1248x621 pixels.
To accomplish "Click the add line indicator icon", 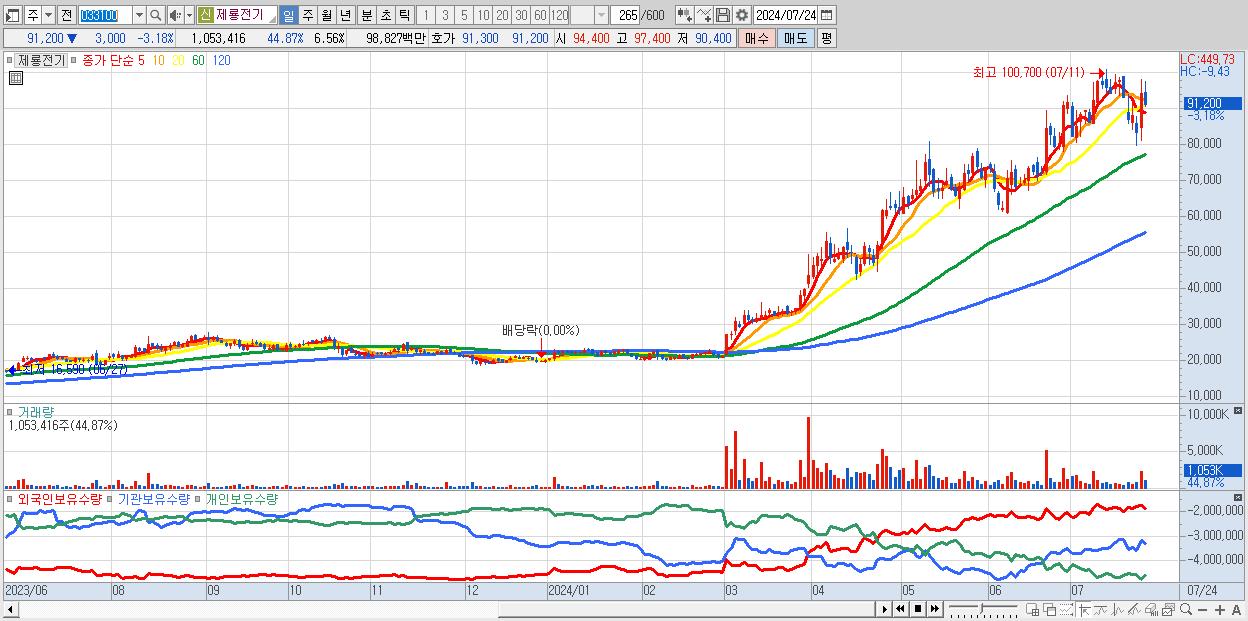I will [x=704, y=15].
